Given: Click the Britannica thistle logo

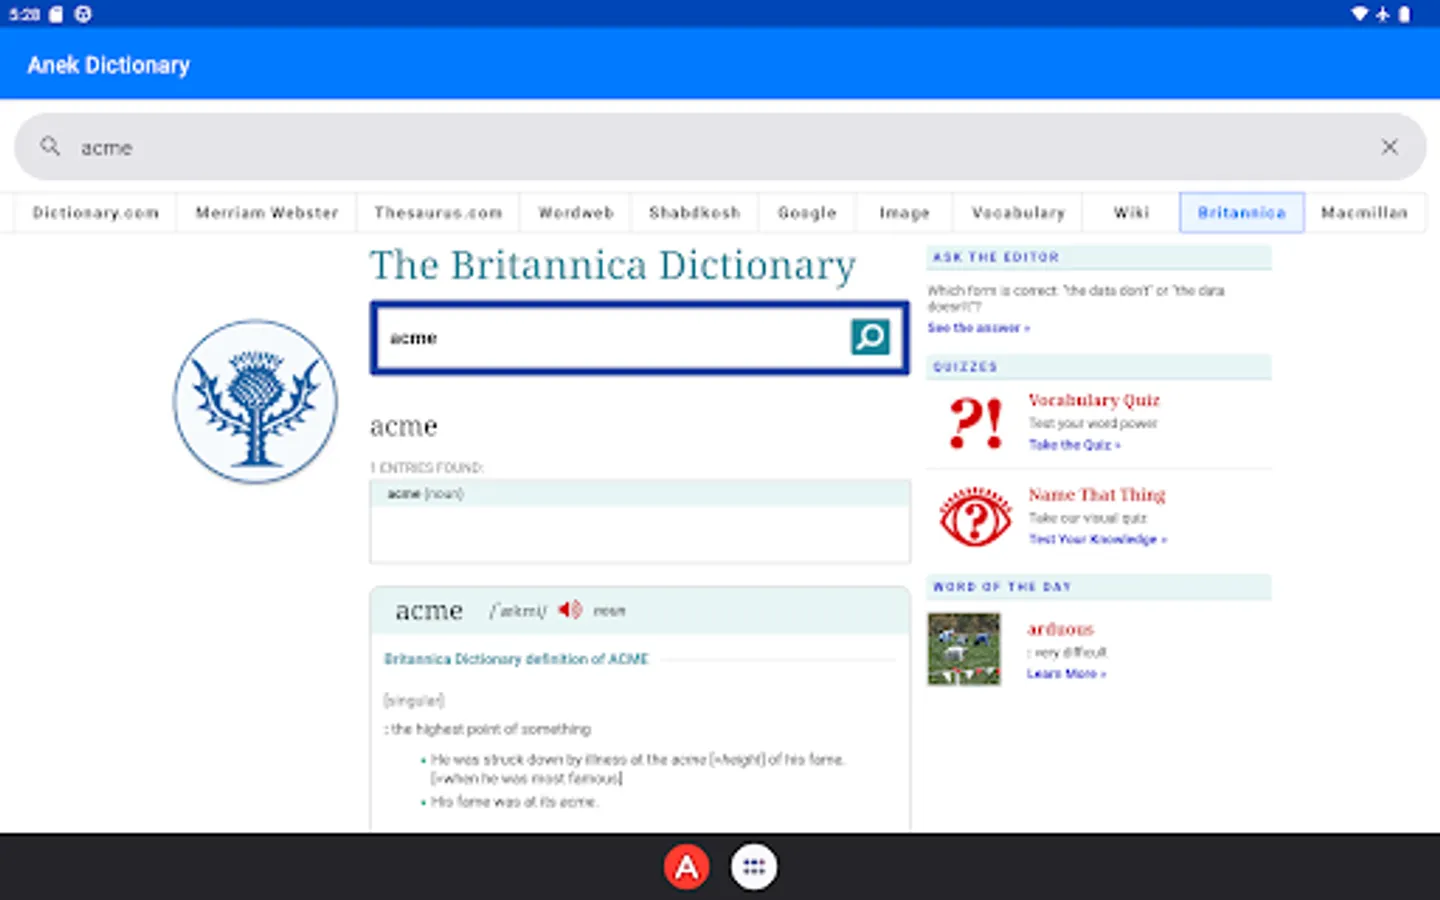Looking at the screenshot, I should (x=255, y=401).
